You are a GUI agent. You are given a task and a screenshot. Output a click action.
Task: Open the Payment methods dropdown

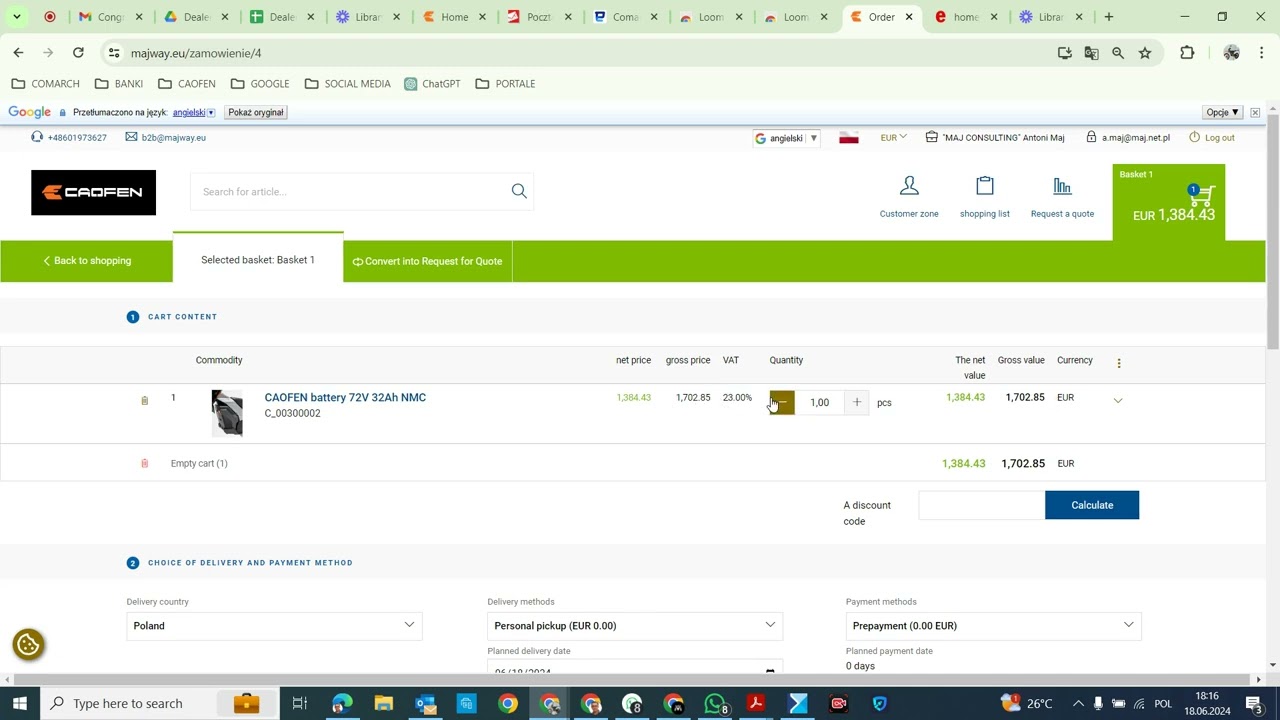(x=993, y=626)
